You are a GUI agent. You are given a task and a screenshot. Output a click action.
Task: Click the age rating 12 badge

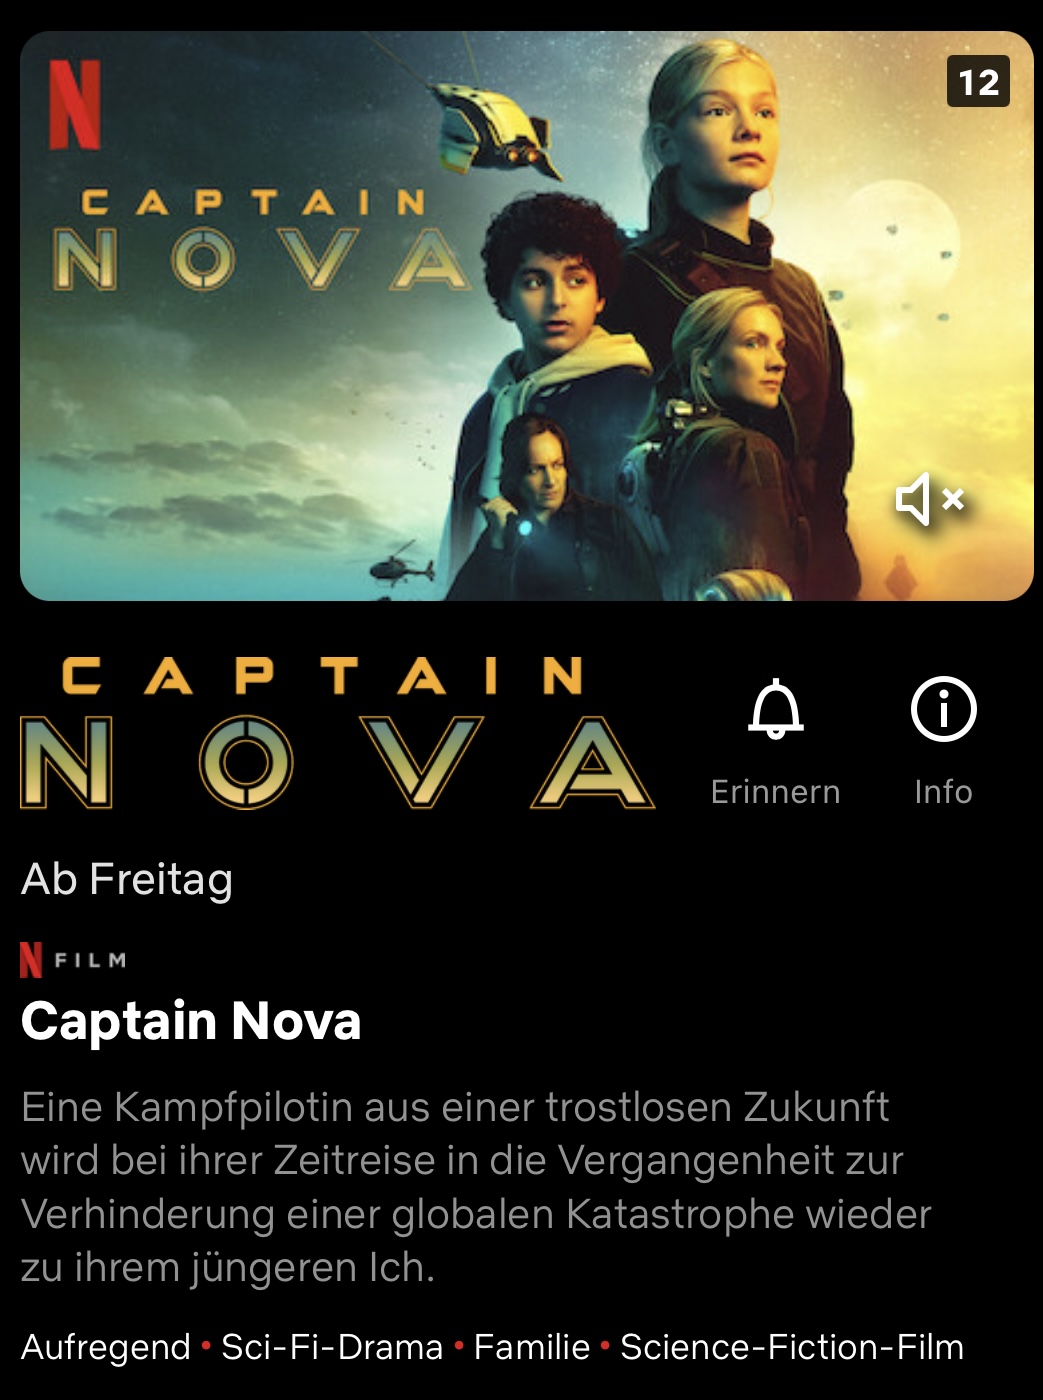[x=978, y=82]
